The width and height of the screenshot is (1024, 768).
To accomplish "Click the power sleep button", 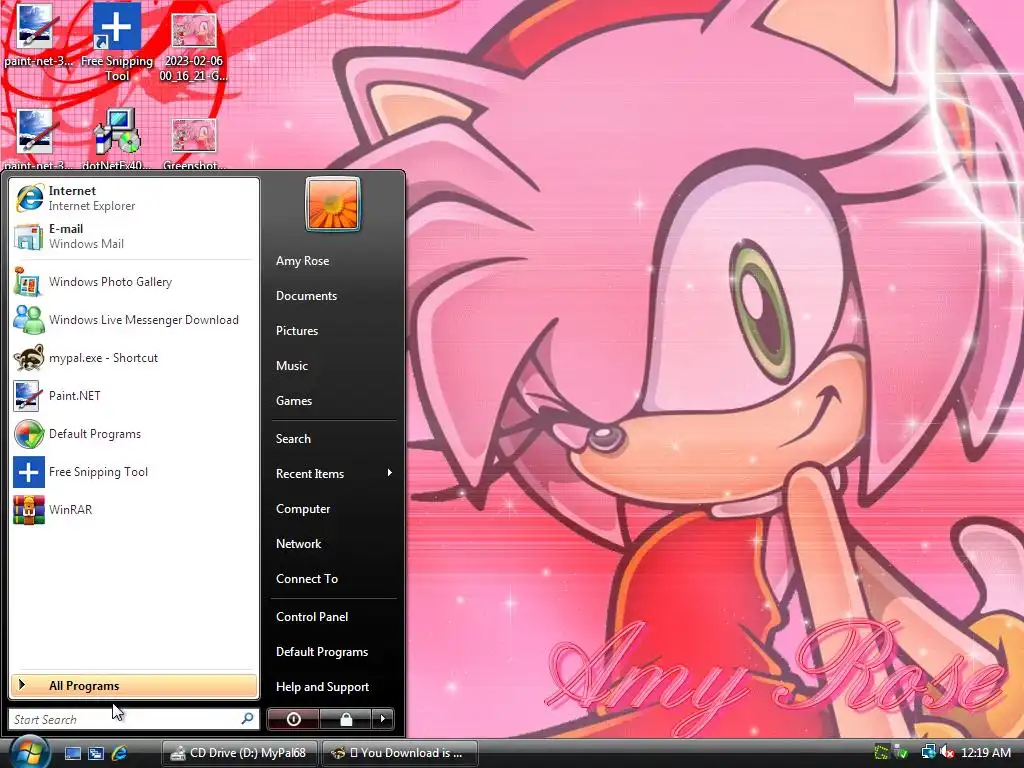I will tap(293, 719).
